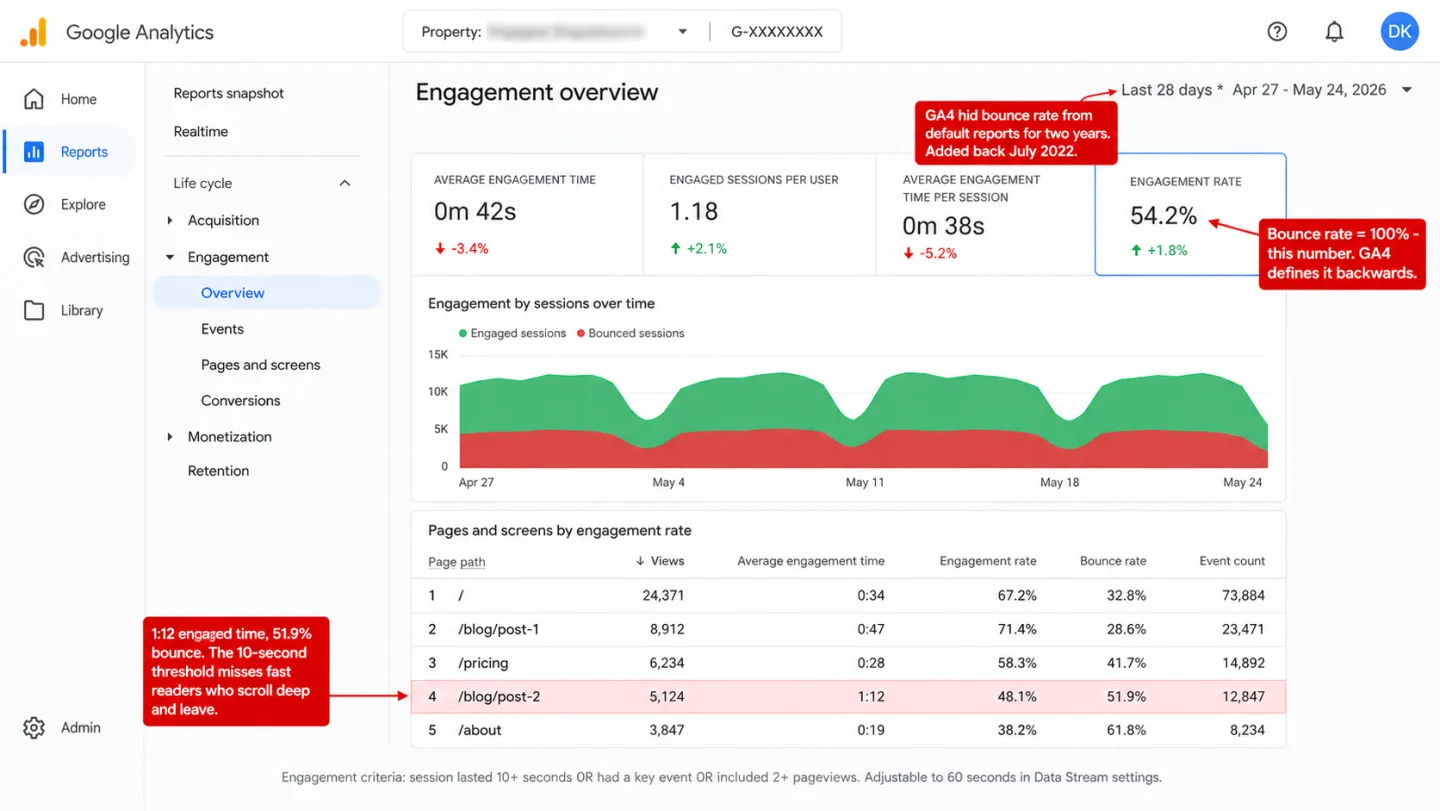The height and width of the screenshot is (811, 1440).
Task: Click the Explore label in sidebar
Action: point(83,204)
